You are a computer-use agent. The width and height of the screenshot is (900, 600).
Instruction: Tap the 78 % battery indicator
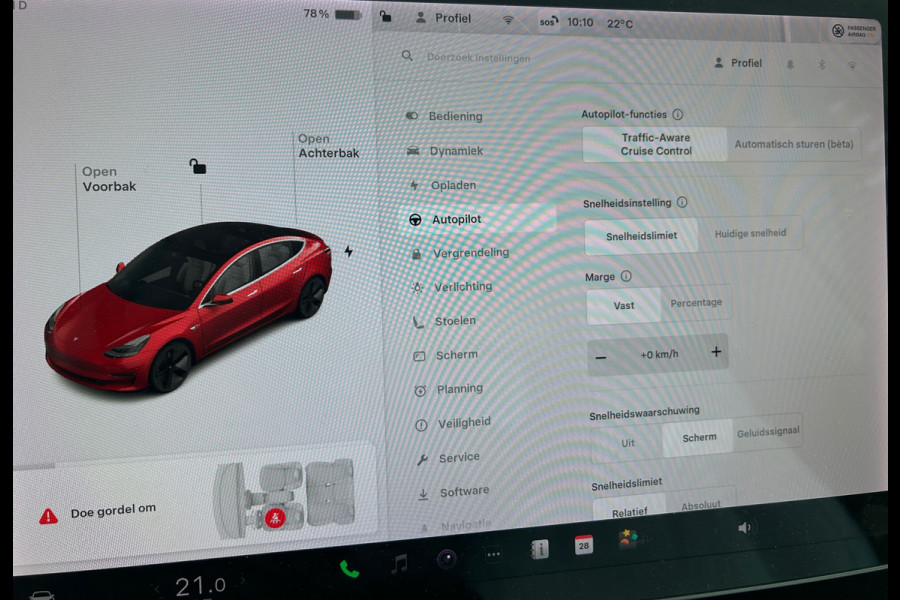click(332, 14)
